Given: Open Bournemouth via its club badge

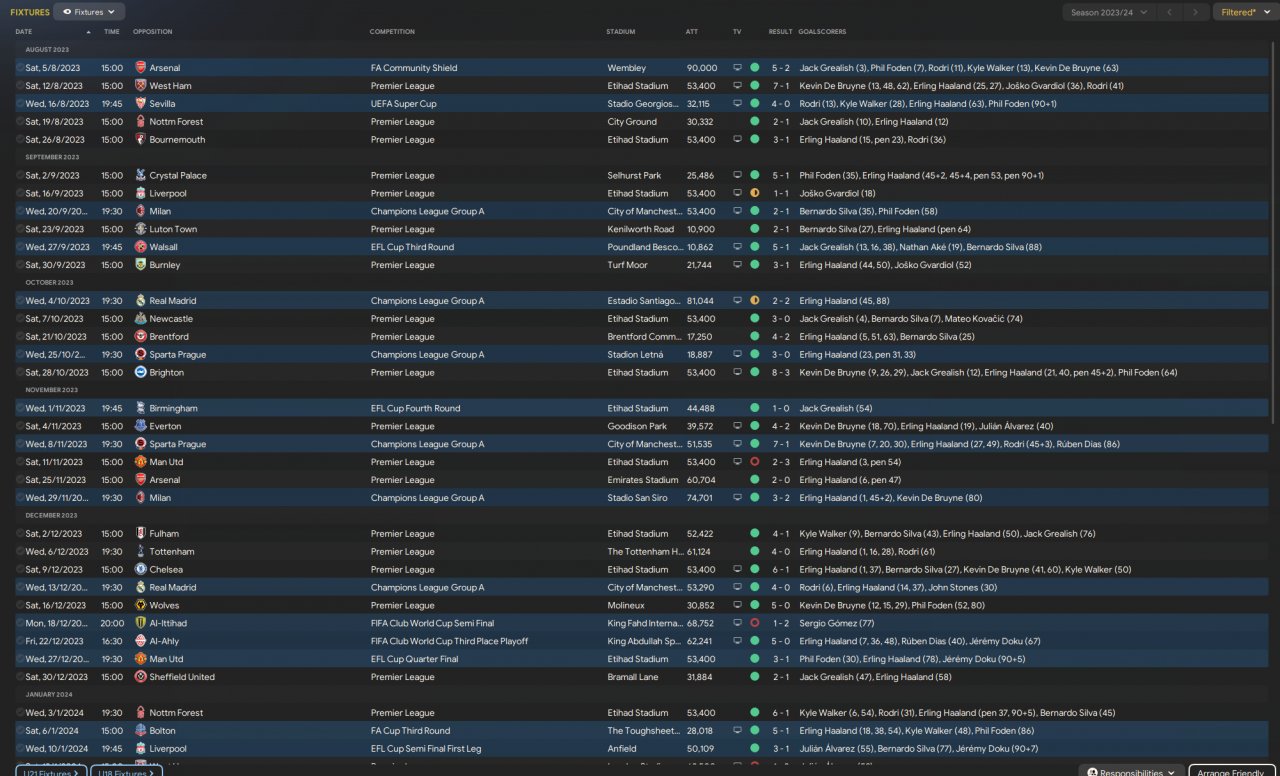Looking at the screenshot, I should coord(140,140).
